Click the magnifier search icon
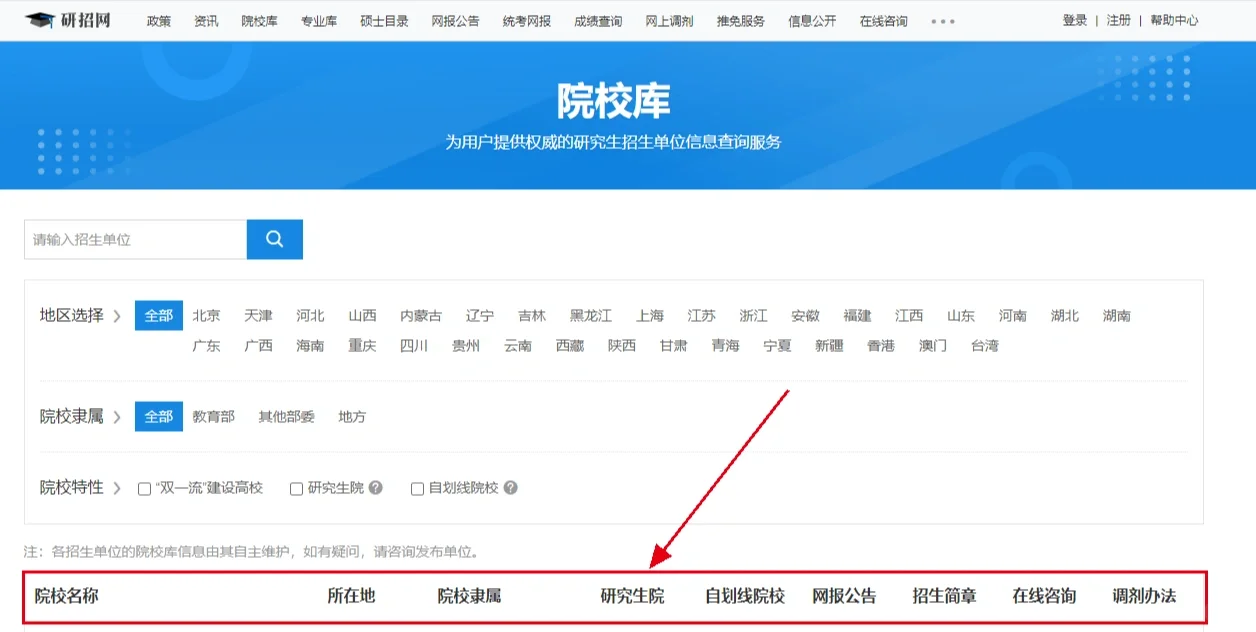 click(x=274, y=239)
